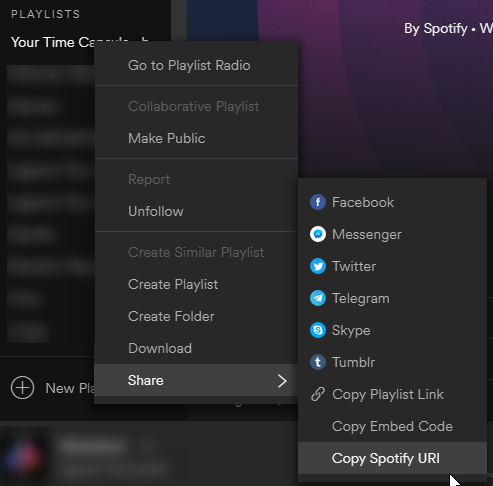Share playlist via Telegram
This screenshot has height=486, width=493.
click(x=392, y=298)
